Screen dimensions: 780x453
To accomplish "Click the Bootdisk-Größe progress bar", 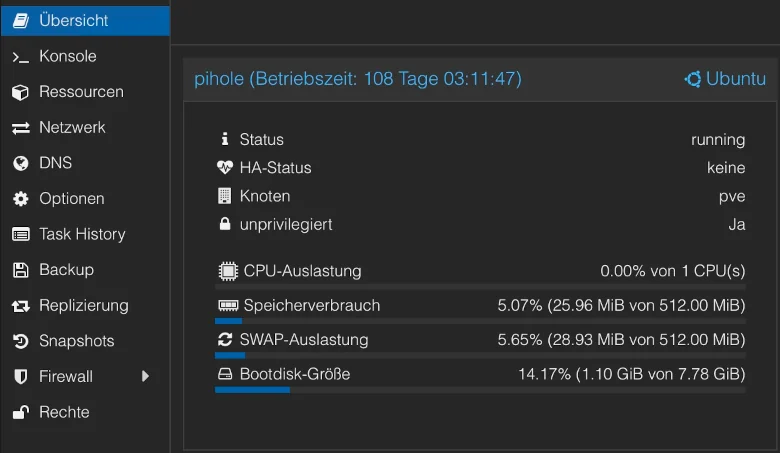I will pos(480,390).
